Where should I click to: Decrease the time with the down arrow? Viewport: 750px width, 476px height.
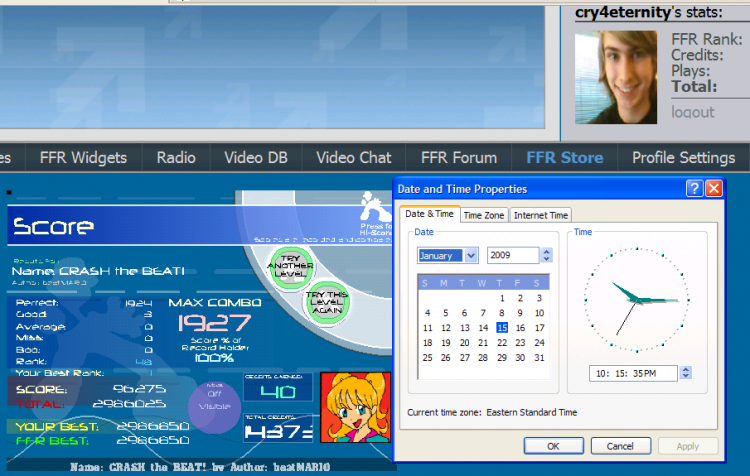click(x=685, y=376)
